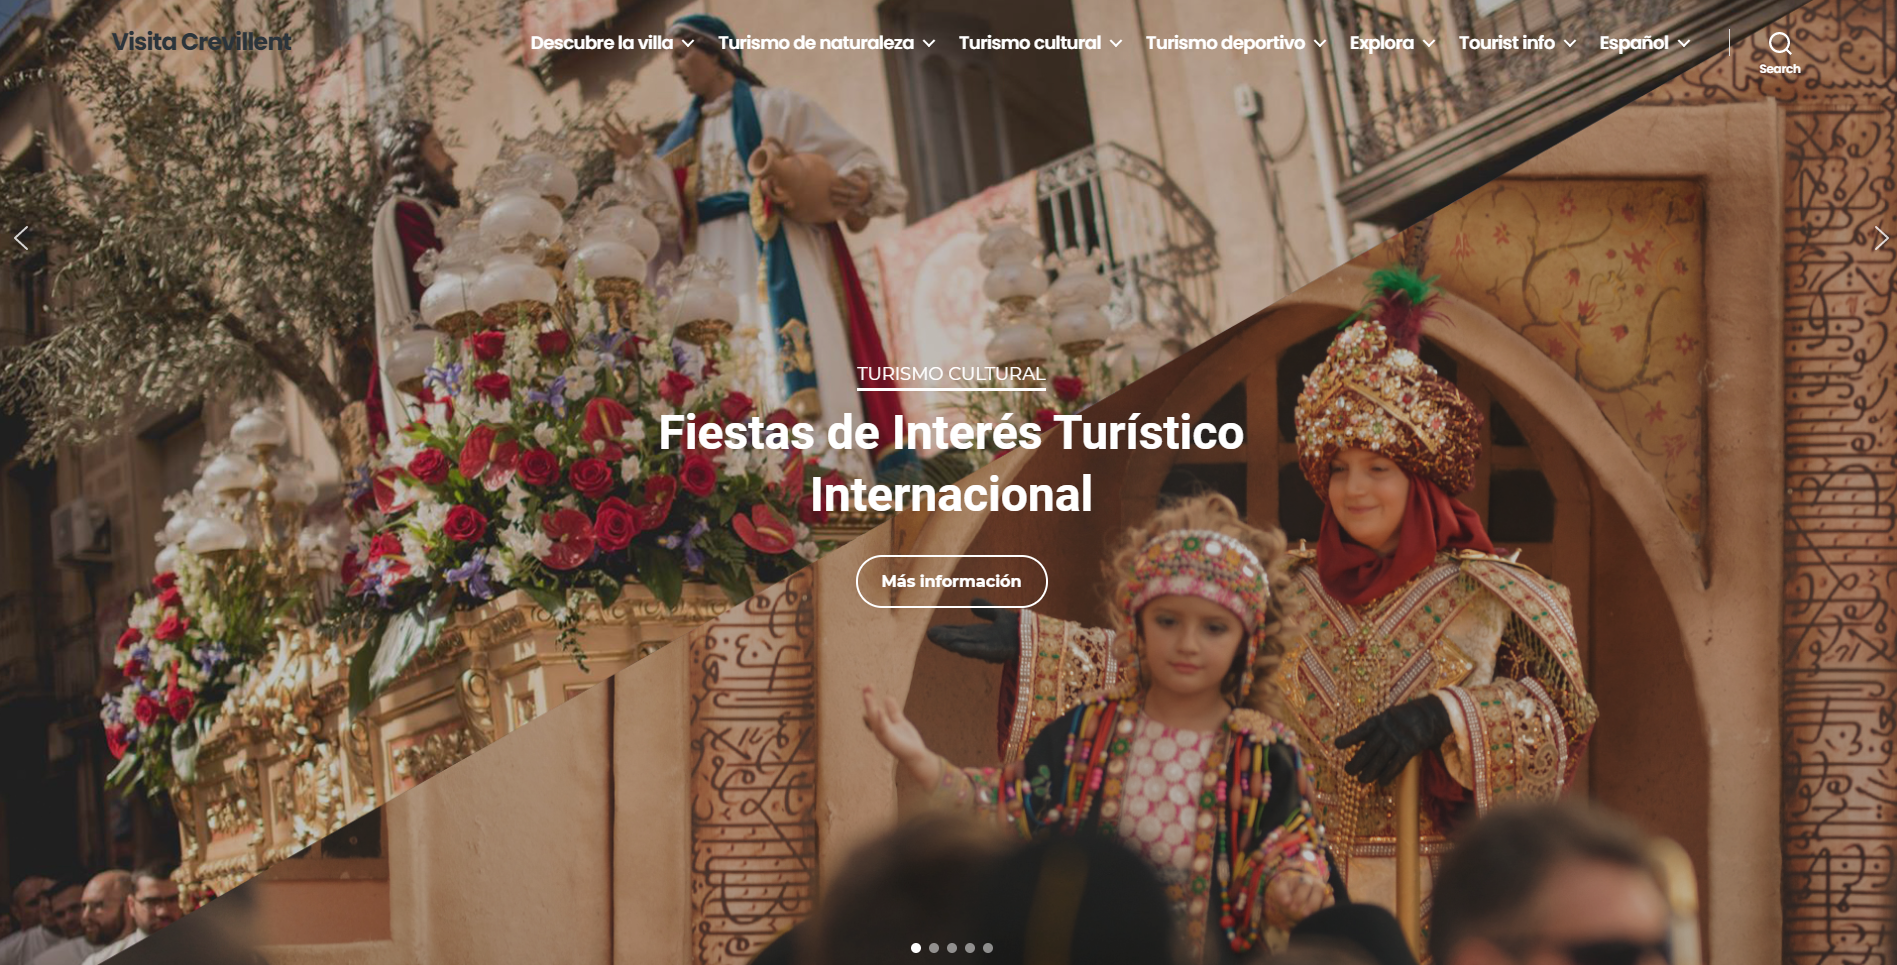Select the first carousel dot
Viewport: 1897px width, 965px height.
[x=916, y=948]
